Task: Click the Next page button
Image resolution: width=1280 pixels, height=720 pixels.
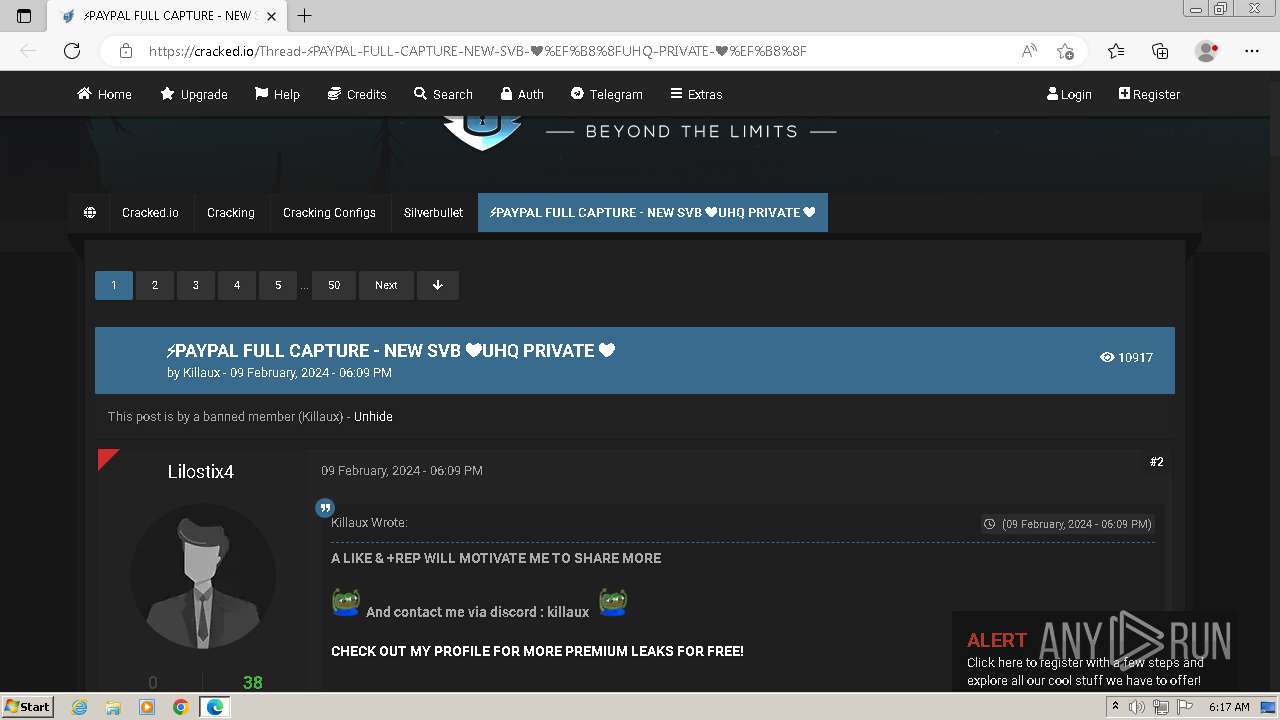Action: coord(386,285)
